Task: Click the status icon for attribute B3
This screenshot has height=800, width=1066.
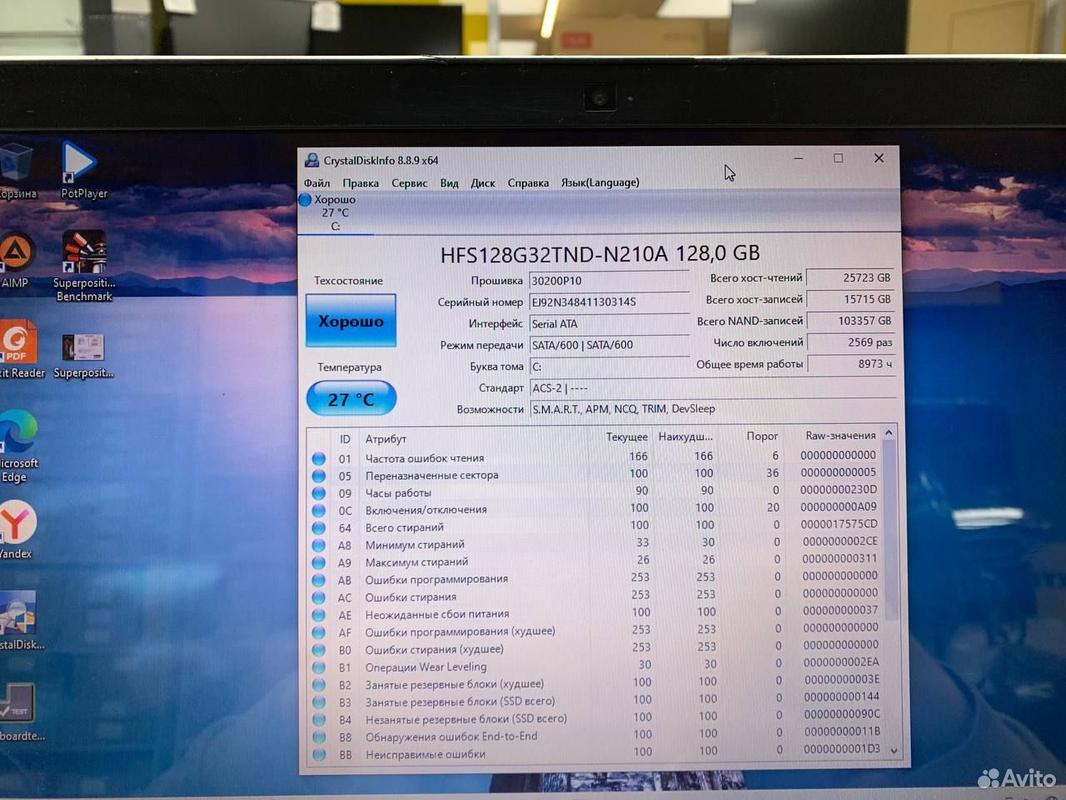Action: point(318,702)
